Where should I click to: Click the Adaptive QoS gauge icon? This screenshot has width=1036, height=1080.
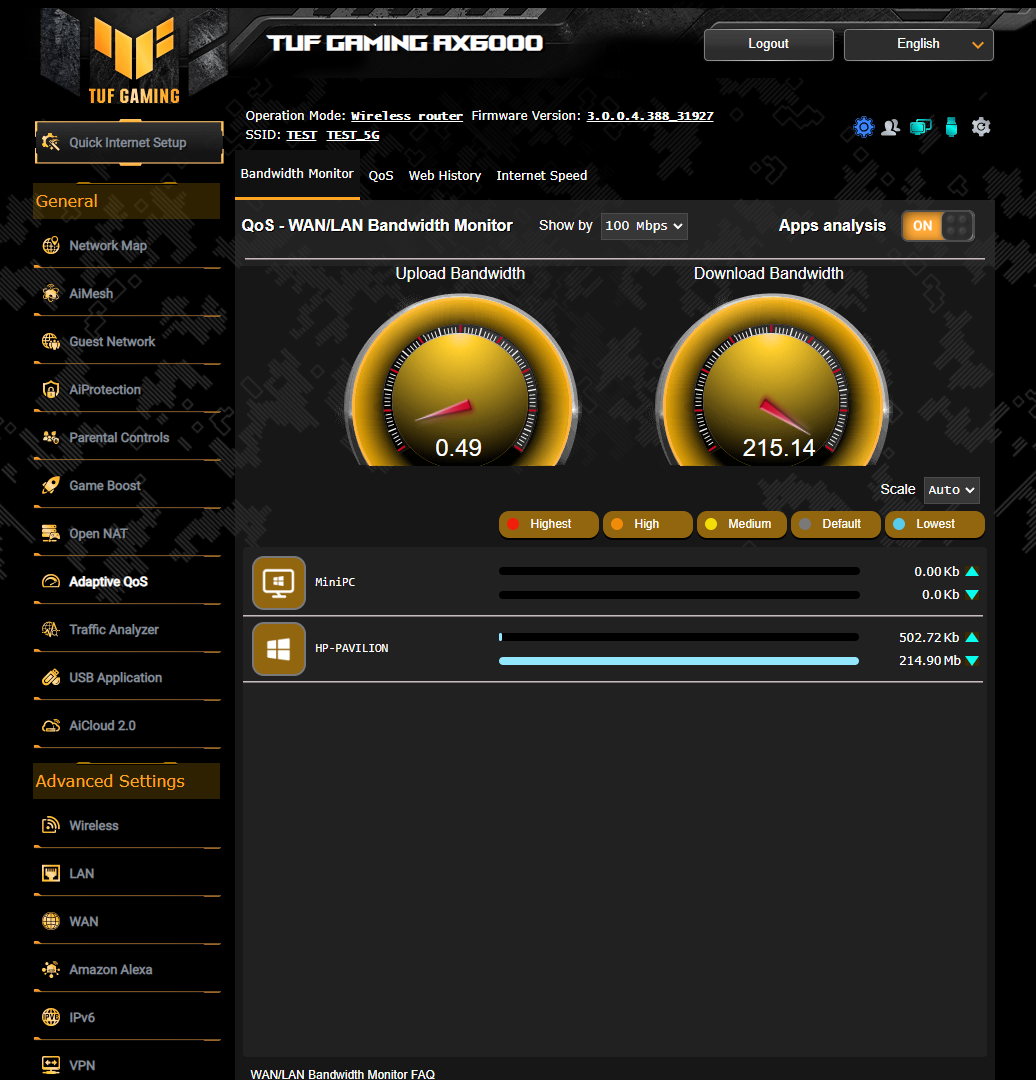(51, 581)
